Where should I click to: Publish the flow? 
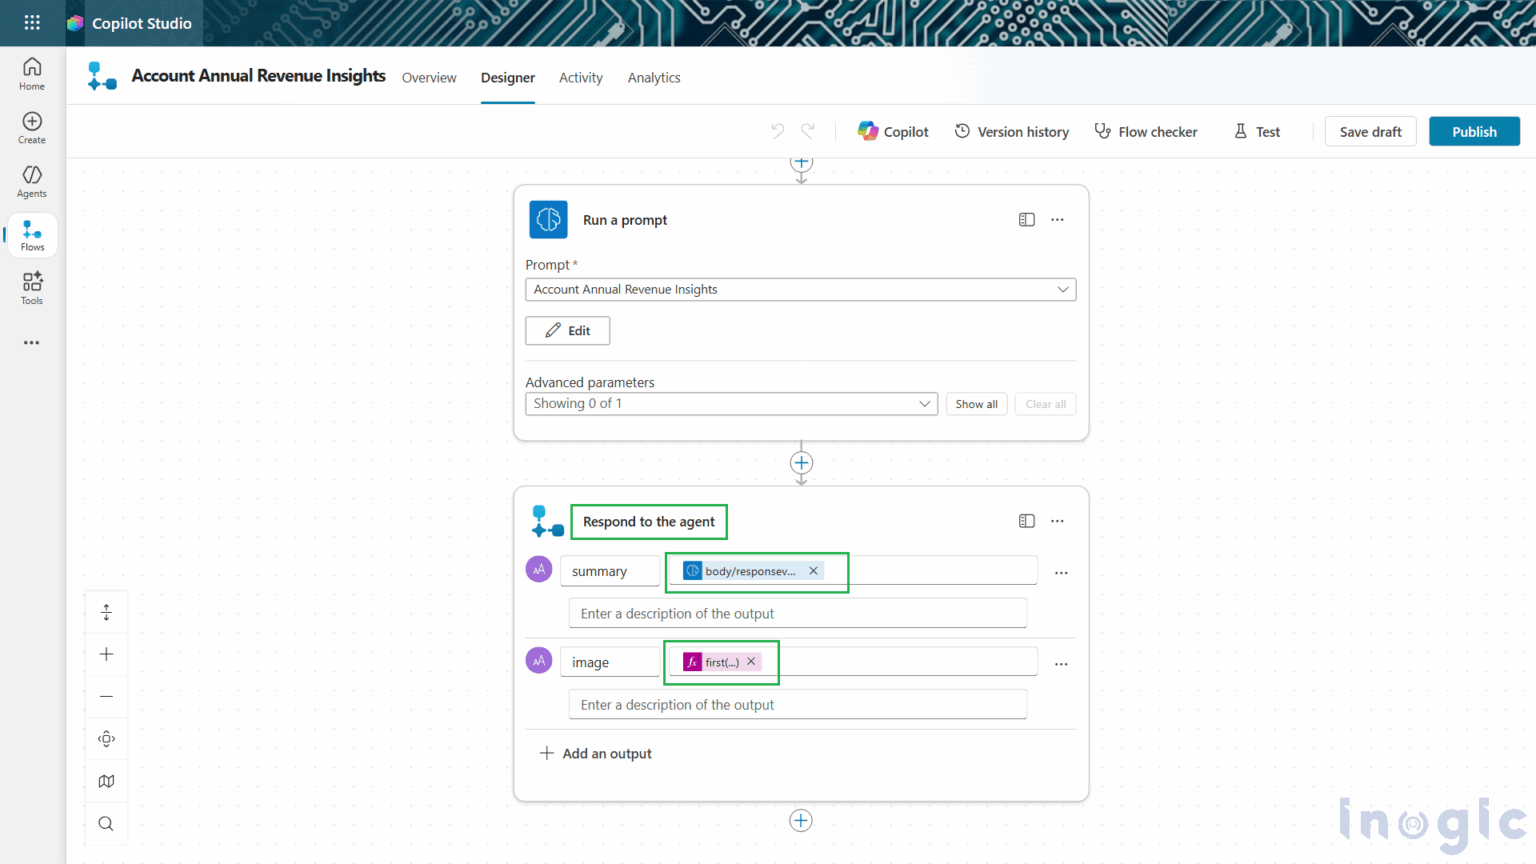coord(1473,131)
